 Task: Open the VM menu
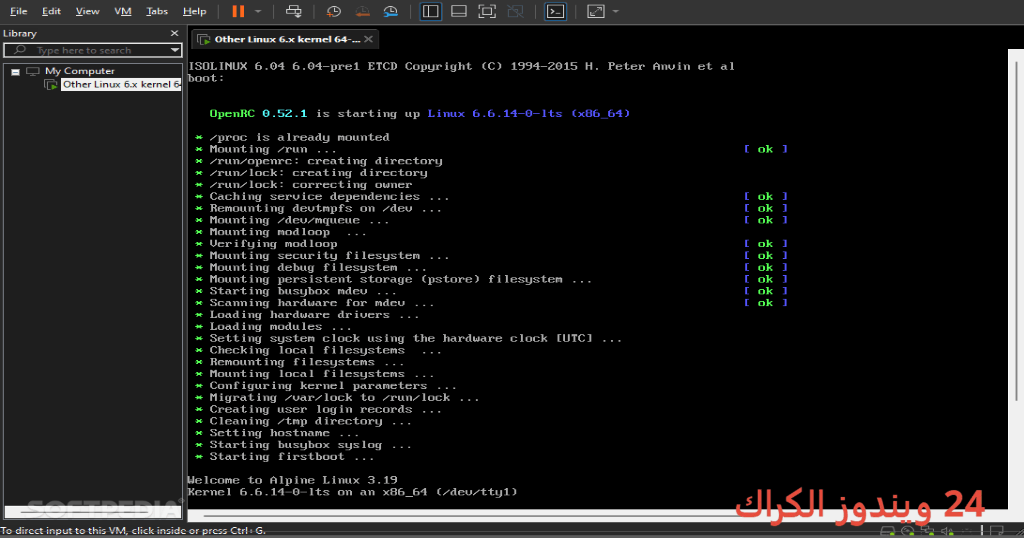tap(122, 11)
